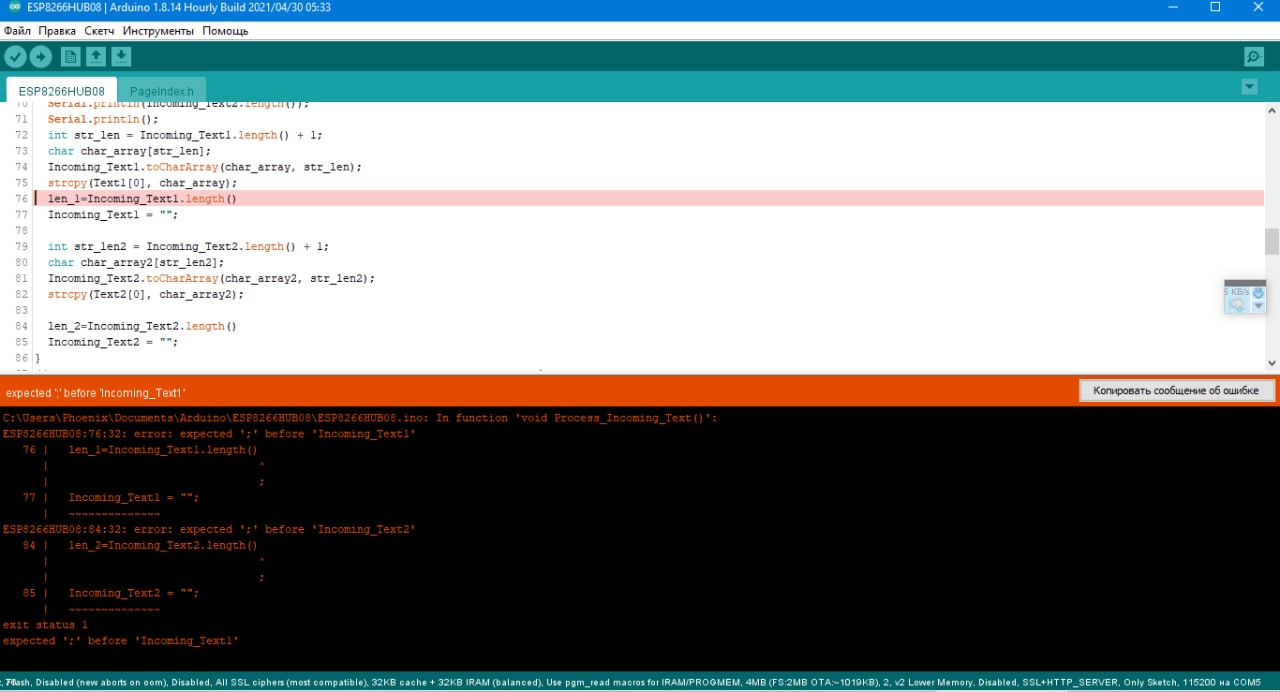1280x692 pixels.
Task: Open the tab options dropdown arrow
Action: (1249, 87)
